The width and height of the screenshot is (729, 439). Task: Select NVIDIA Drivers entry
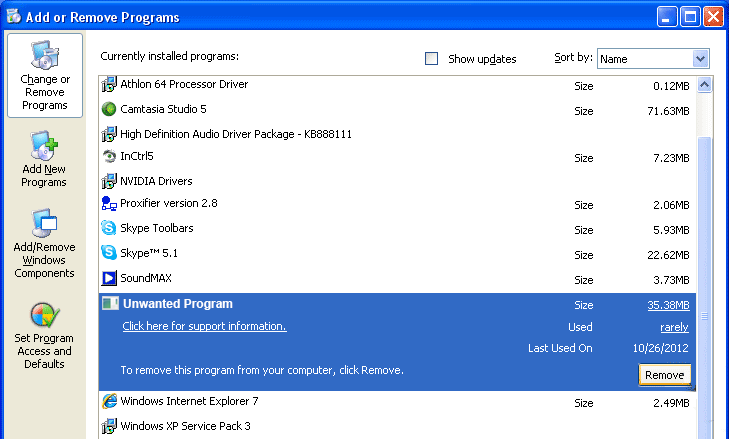[397, 181]
